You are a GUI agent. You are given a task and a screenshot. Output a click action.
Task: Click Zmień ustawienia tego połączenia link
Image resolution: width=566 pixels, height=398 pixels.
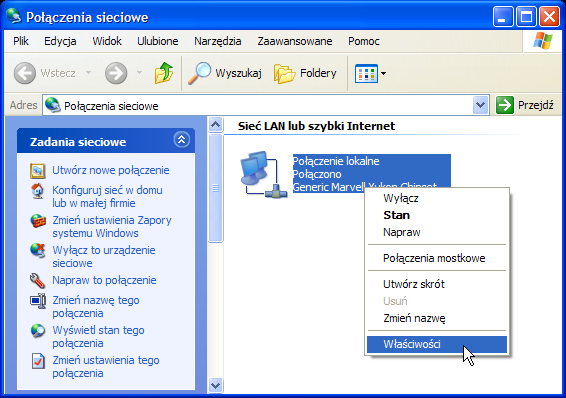coord(106,367)
